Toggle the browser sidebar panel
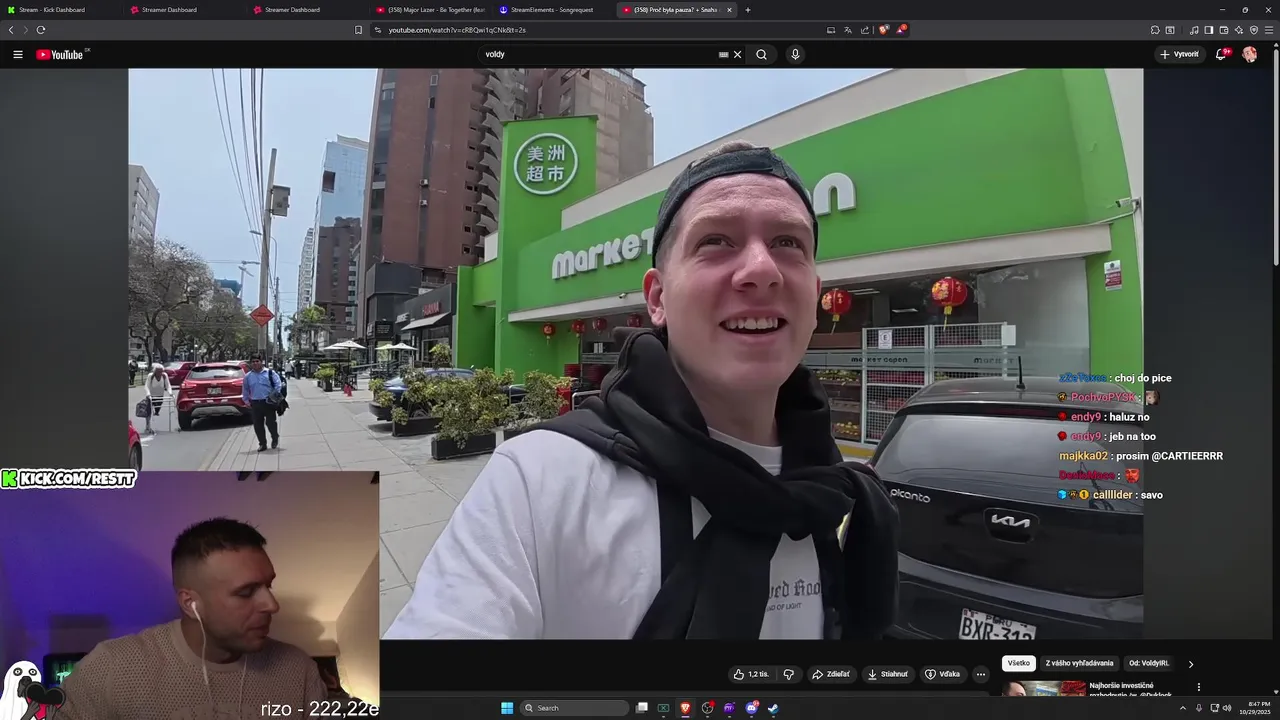This screenshot has width=1280, height=720. point(1208,30)
